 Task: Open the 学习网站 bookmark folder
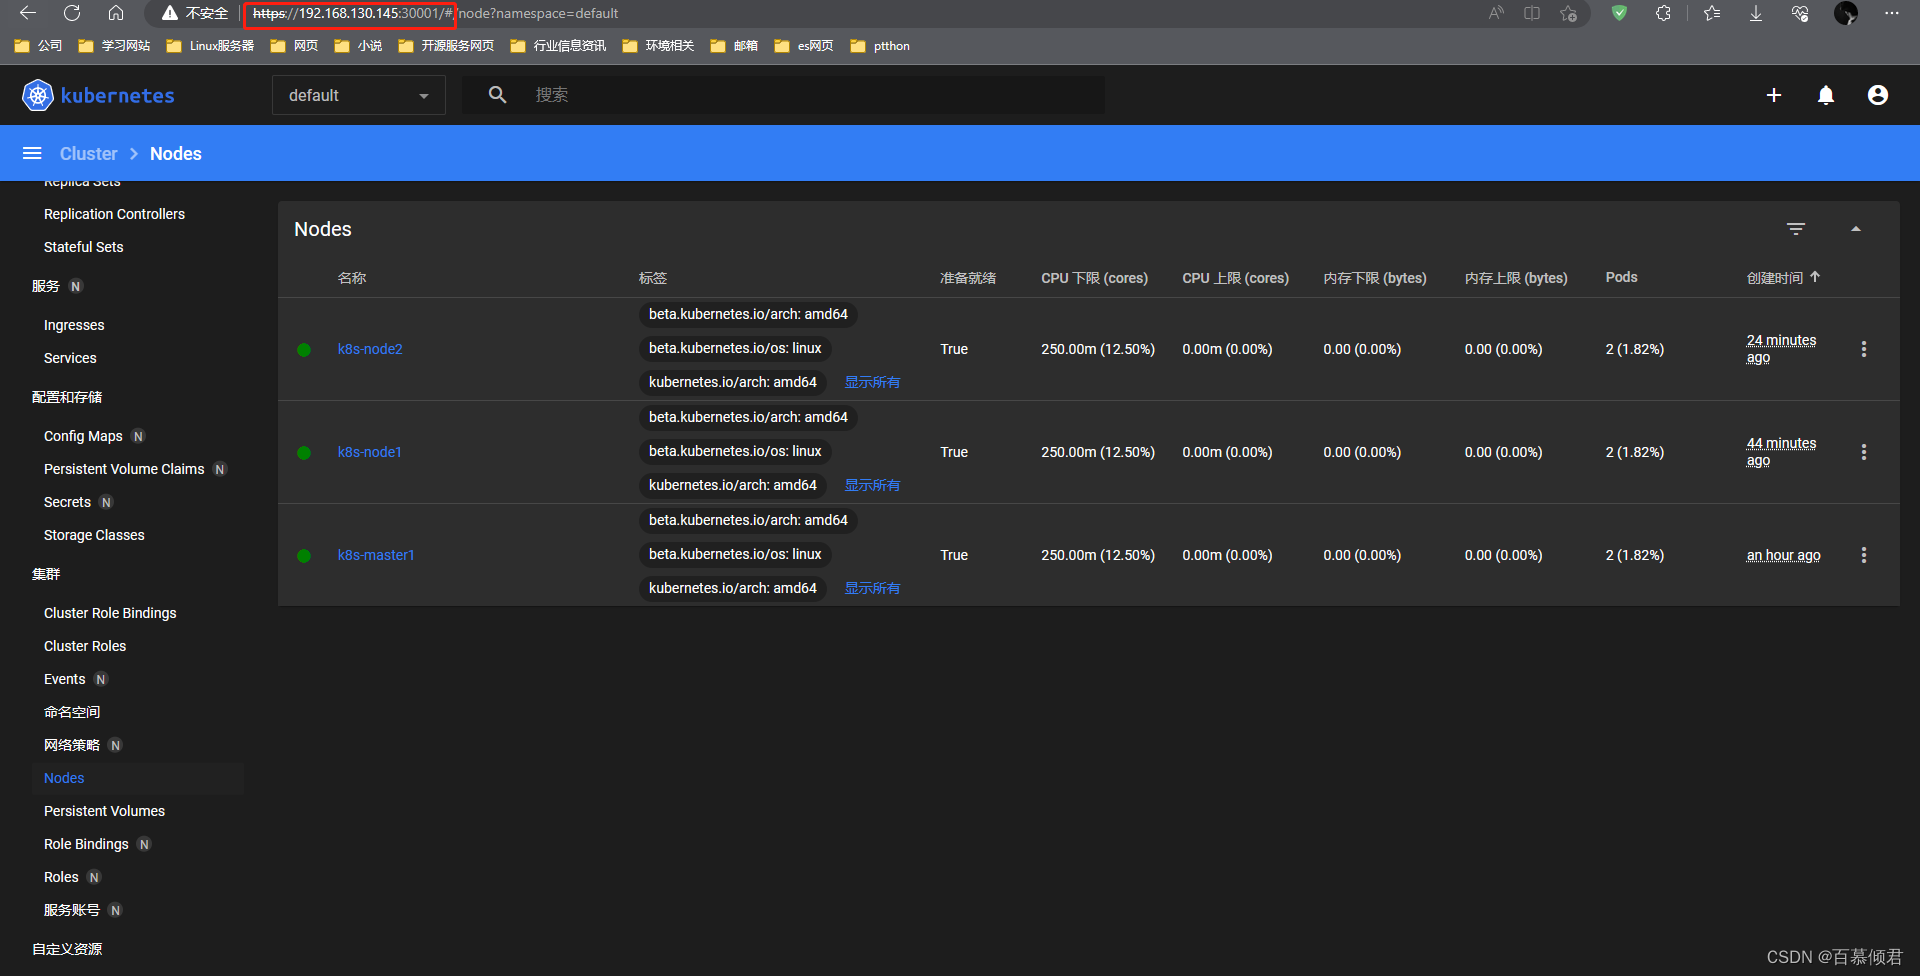[x=114, y=46]
